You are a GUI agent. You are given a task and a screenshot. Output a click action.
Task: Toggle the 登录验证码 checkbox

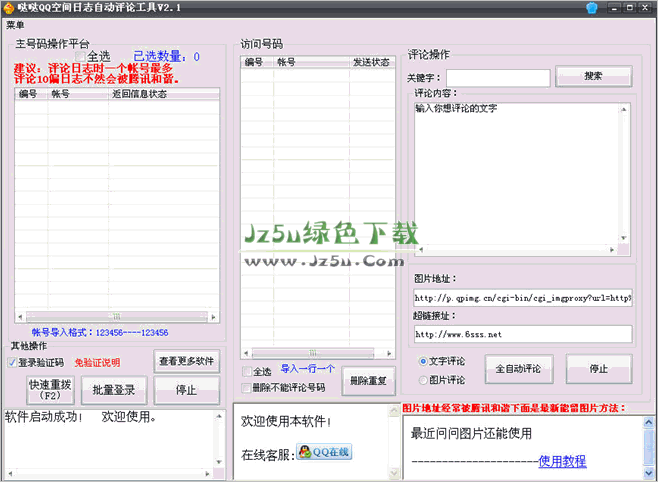[x=12, y=362]
